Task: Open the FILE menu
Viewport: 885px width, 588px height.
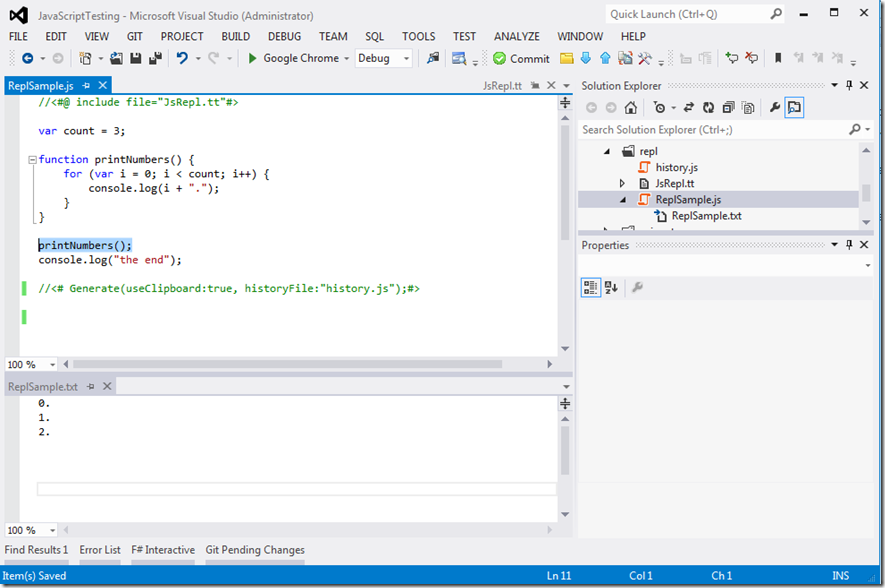Action: coord(18,36)
